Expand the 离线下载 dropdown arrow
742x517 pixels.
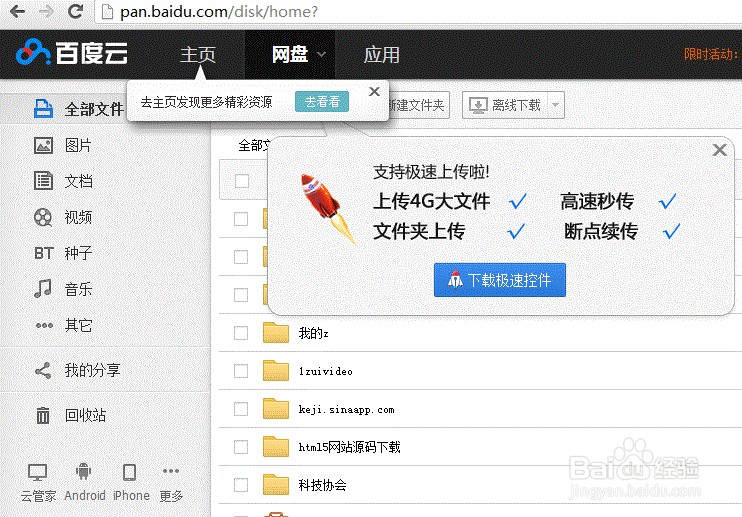[x=556, y=105]
